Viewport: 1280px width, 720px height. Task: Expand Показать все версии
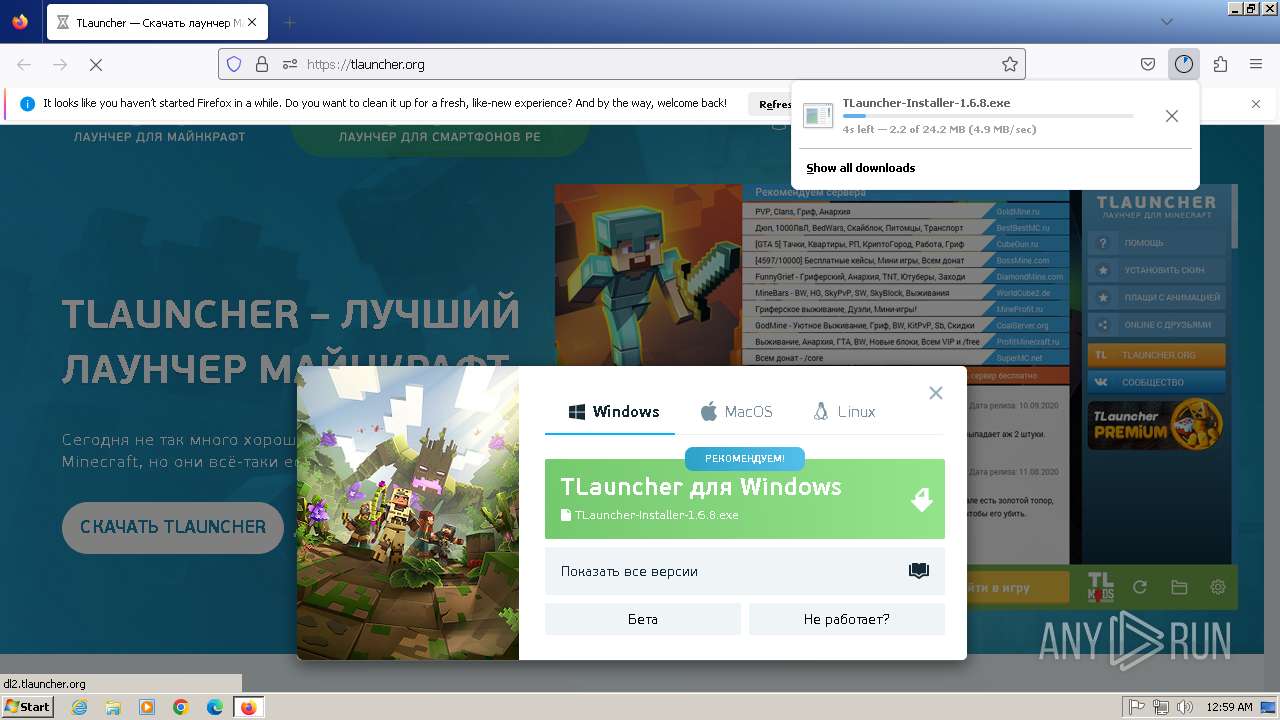745,571
